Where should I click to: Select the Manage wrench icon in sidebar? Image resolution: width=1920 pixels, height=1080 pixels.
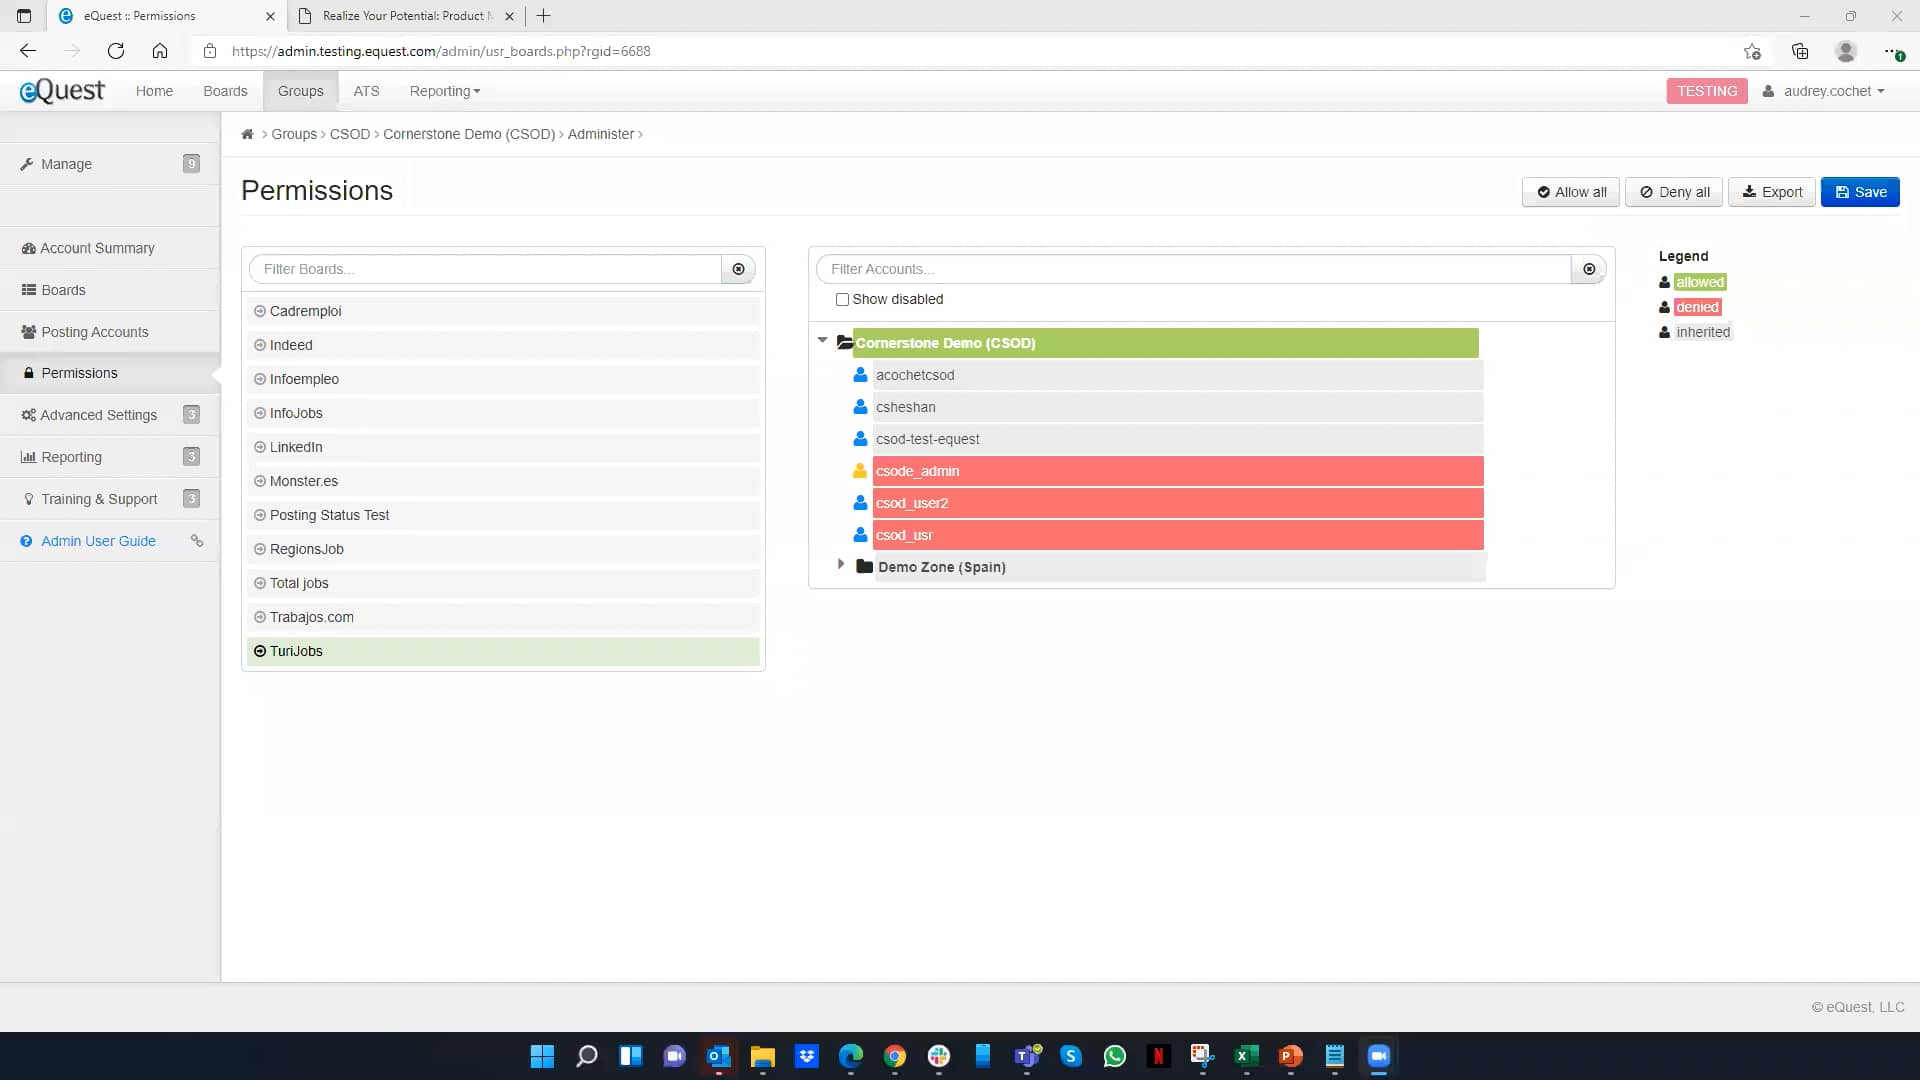point(28,163)
